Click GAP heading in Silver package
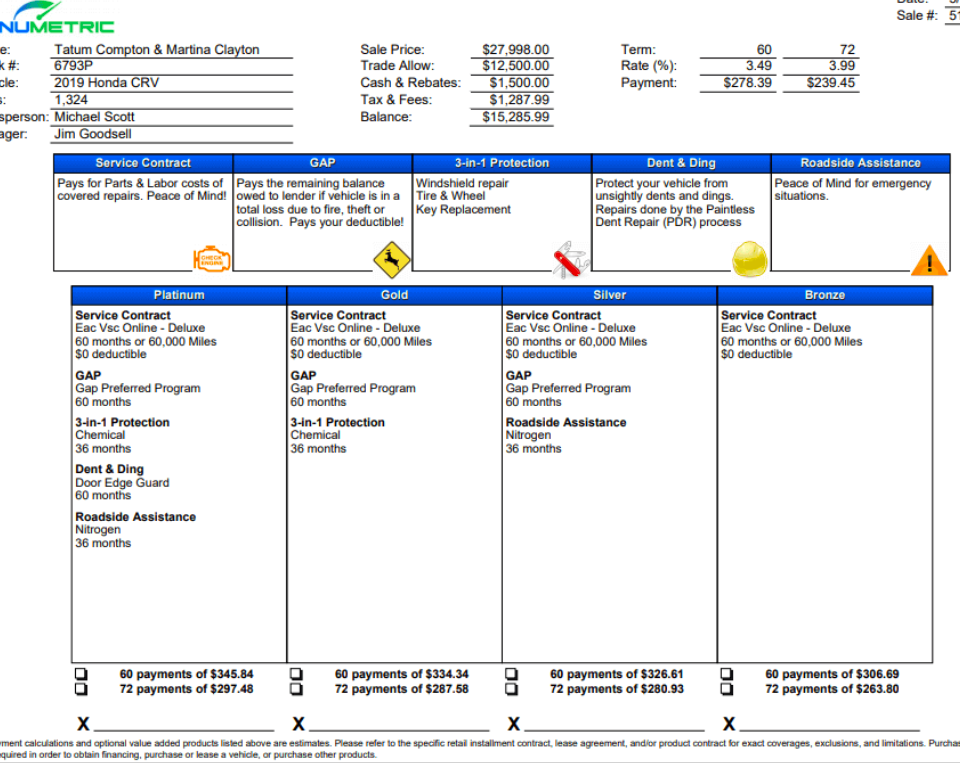 click(518, 375)
